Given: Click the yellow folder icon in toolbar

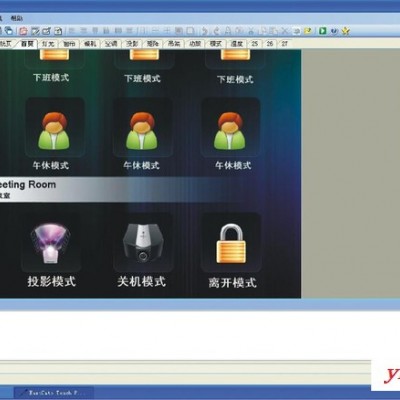Looking at the screenshot, I should click(308, 31).
